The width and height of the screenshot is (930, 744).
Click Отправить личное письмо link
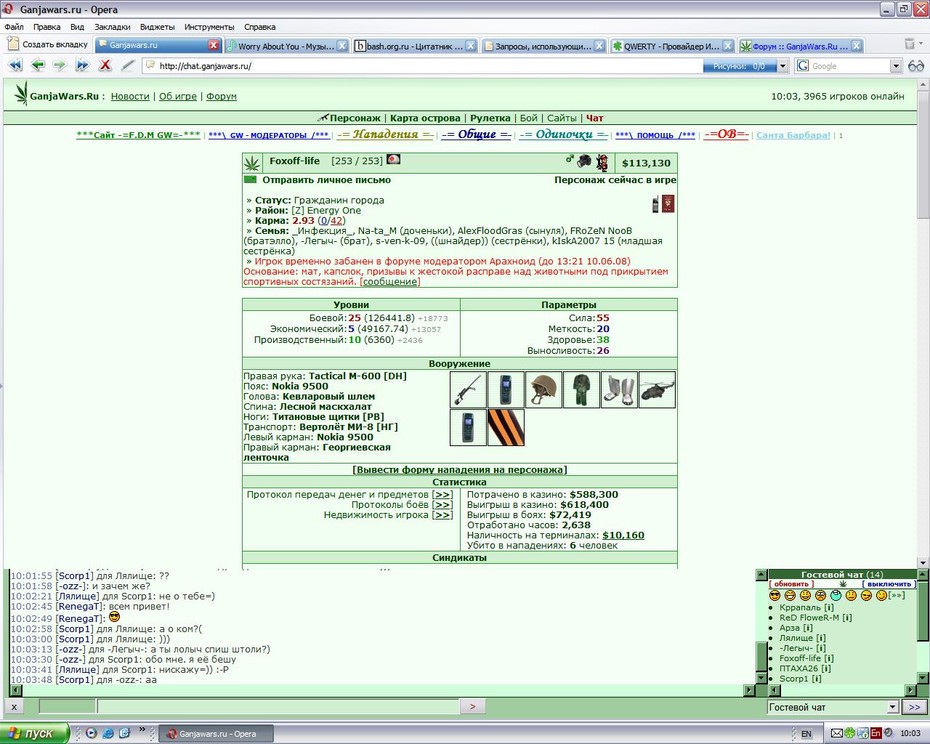(x=326, y=180)
